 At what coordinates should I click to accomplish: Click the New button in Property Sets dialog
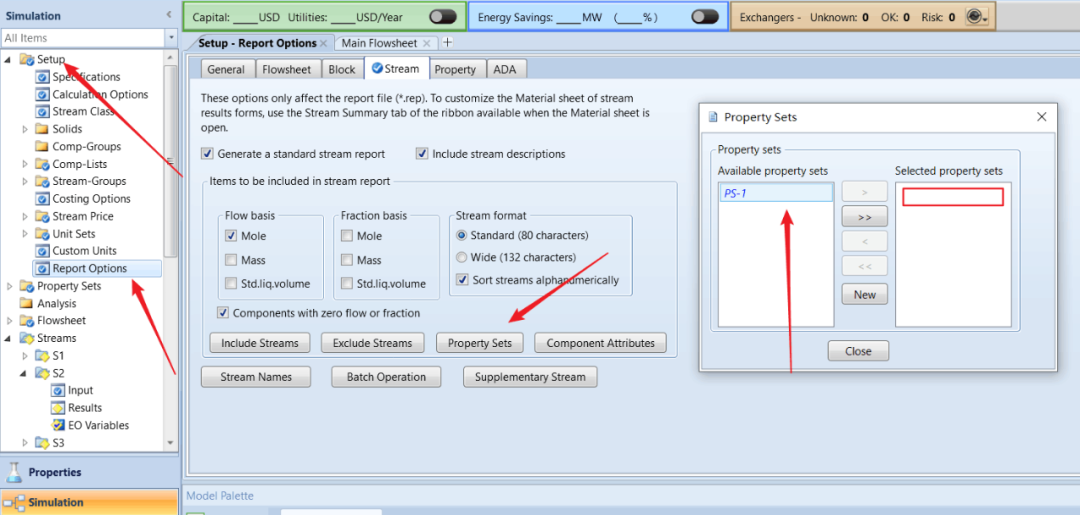864,294
